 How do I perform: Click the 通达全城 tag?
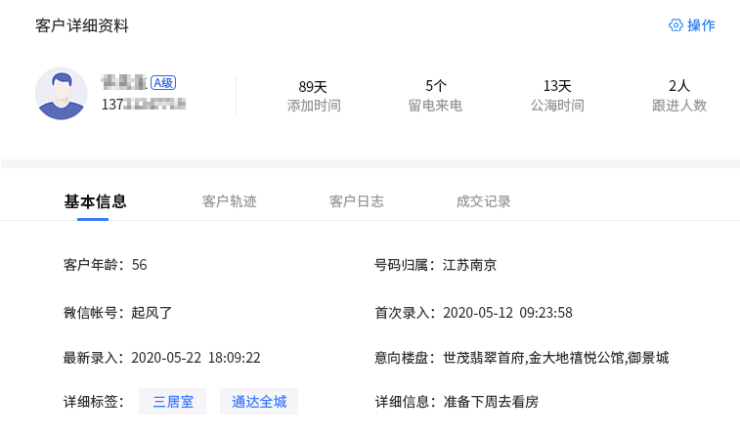tap(259, 402)
